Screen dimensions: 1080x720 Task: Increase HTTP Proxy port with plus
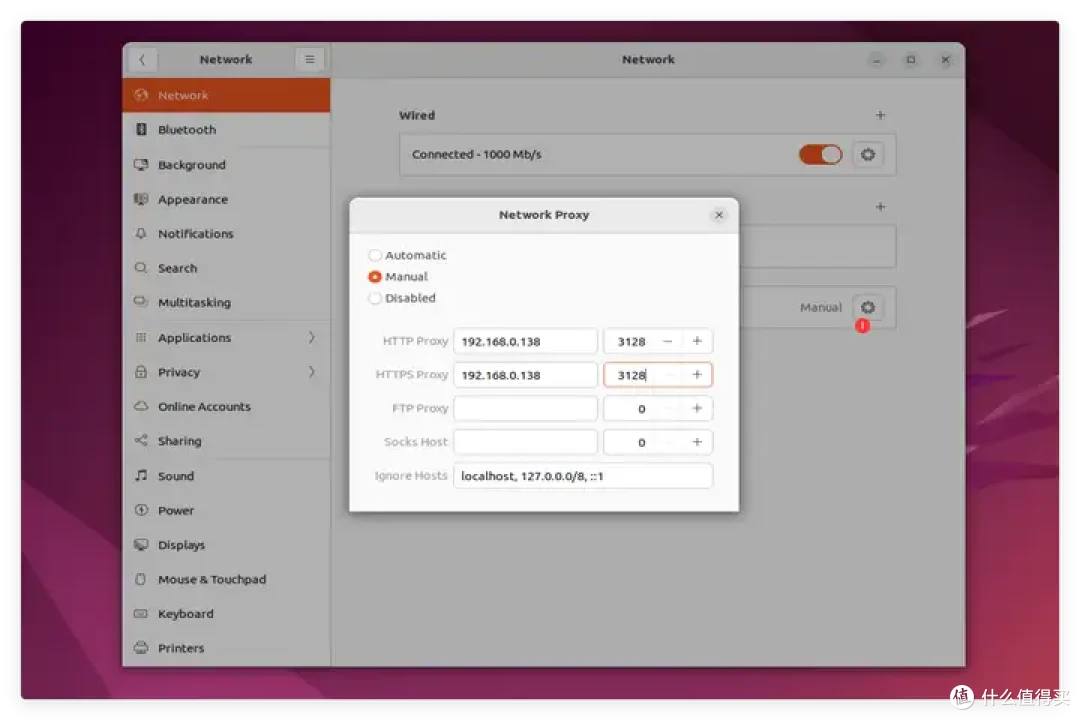697,341
